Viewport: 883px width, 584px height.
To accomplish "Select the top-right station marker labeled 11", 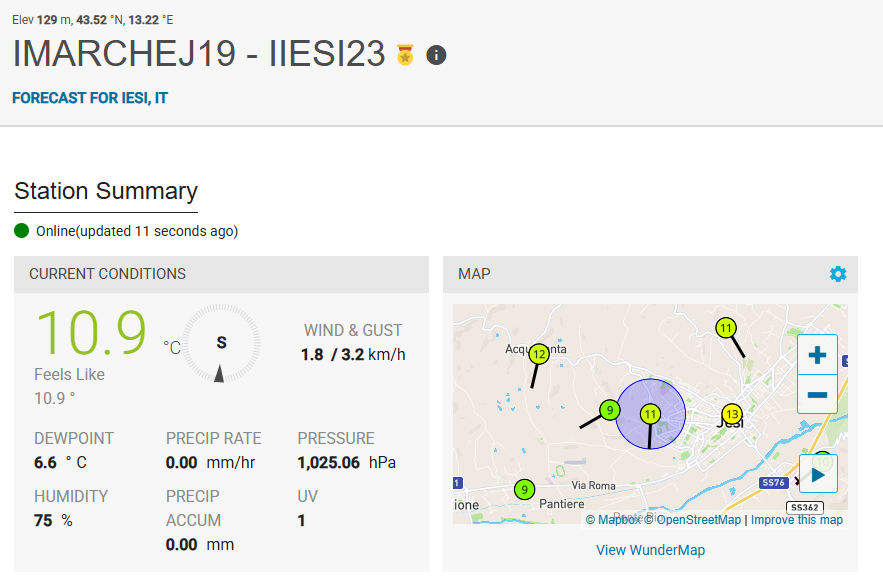I will coord(726,327).
